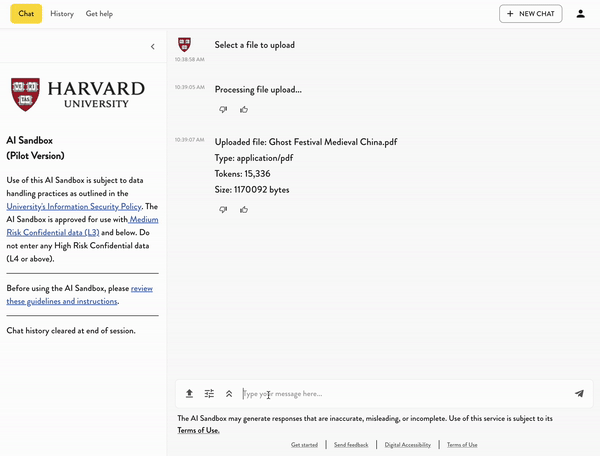Image resolution: width=600 pixels, height=456 pixels.
Task: Open the user account profile icon
Action: click(581, 14)
